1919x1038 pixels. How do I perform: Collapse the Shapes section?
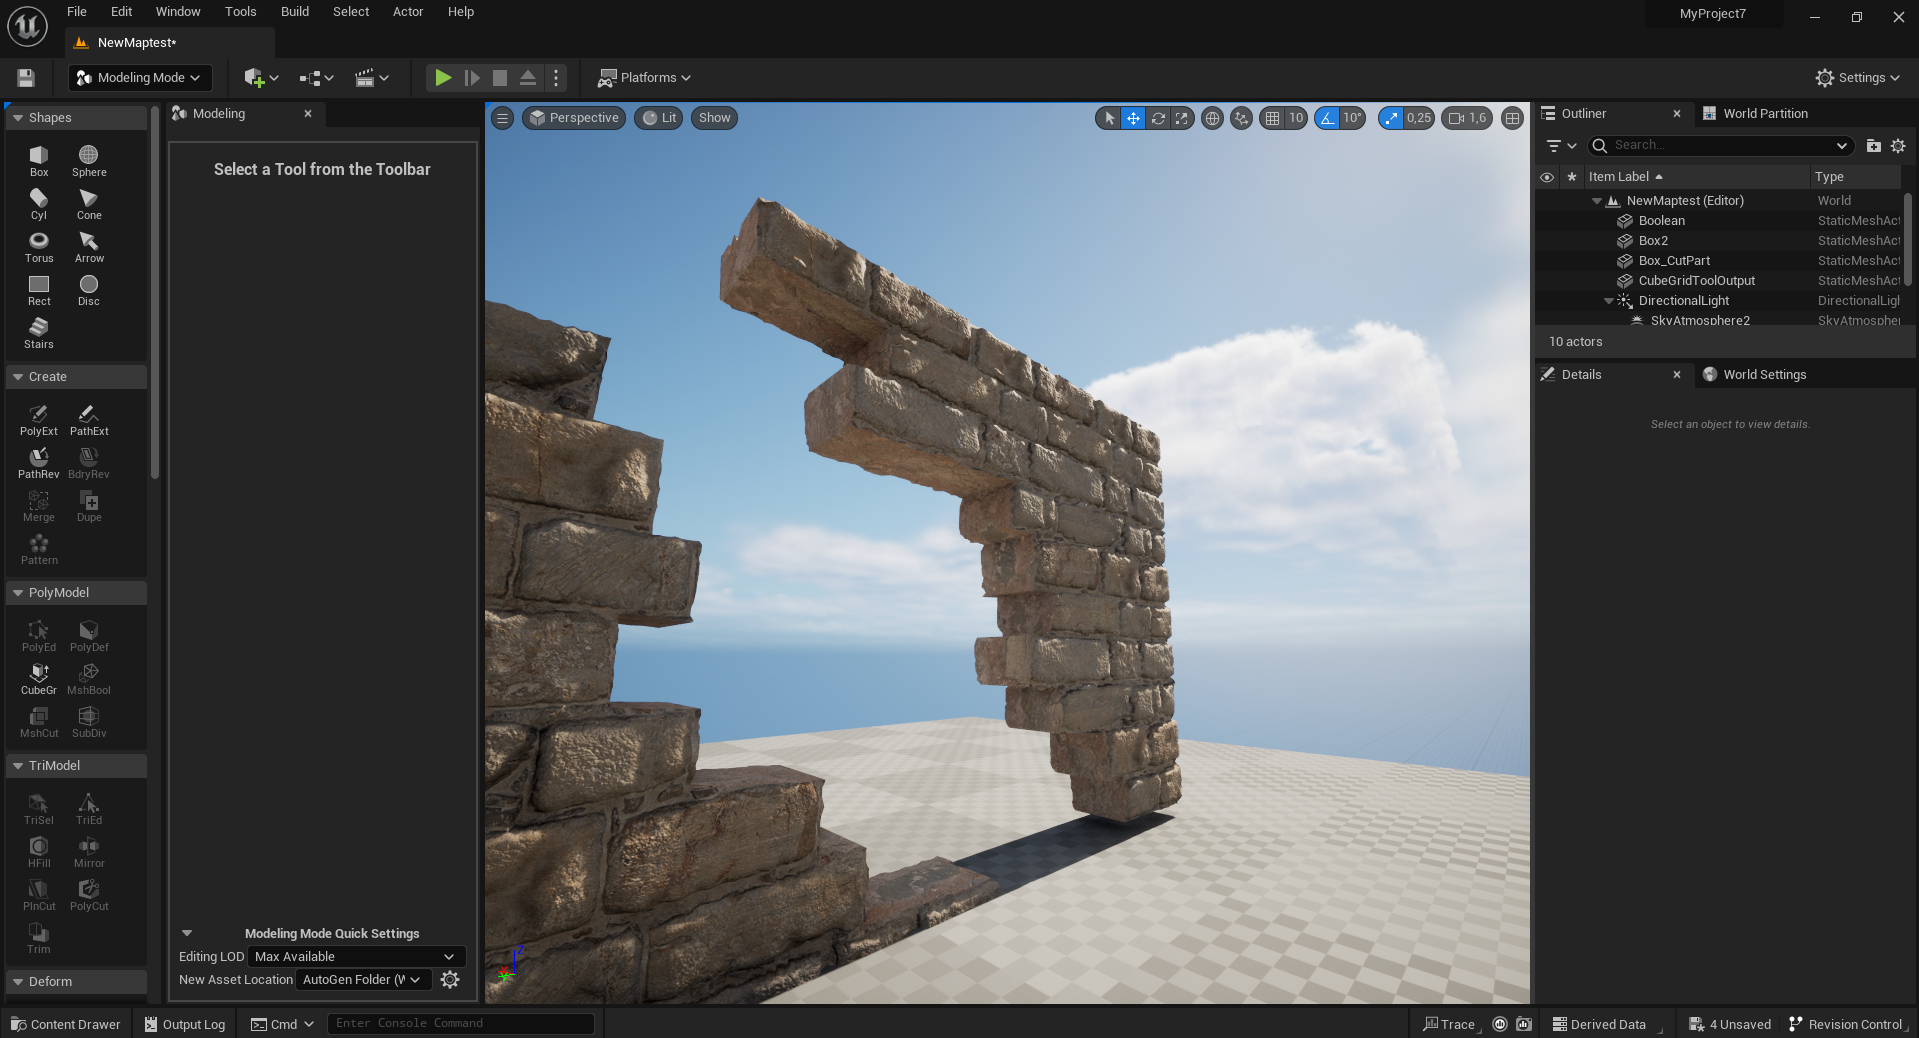[18, 118]
